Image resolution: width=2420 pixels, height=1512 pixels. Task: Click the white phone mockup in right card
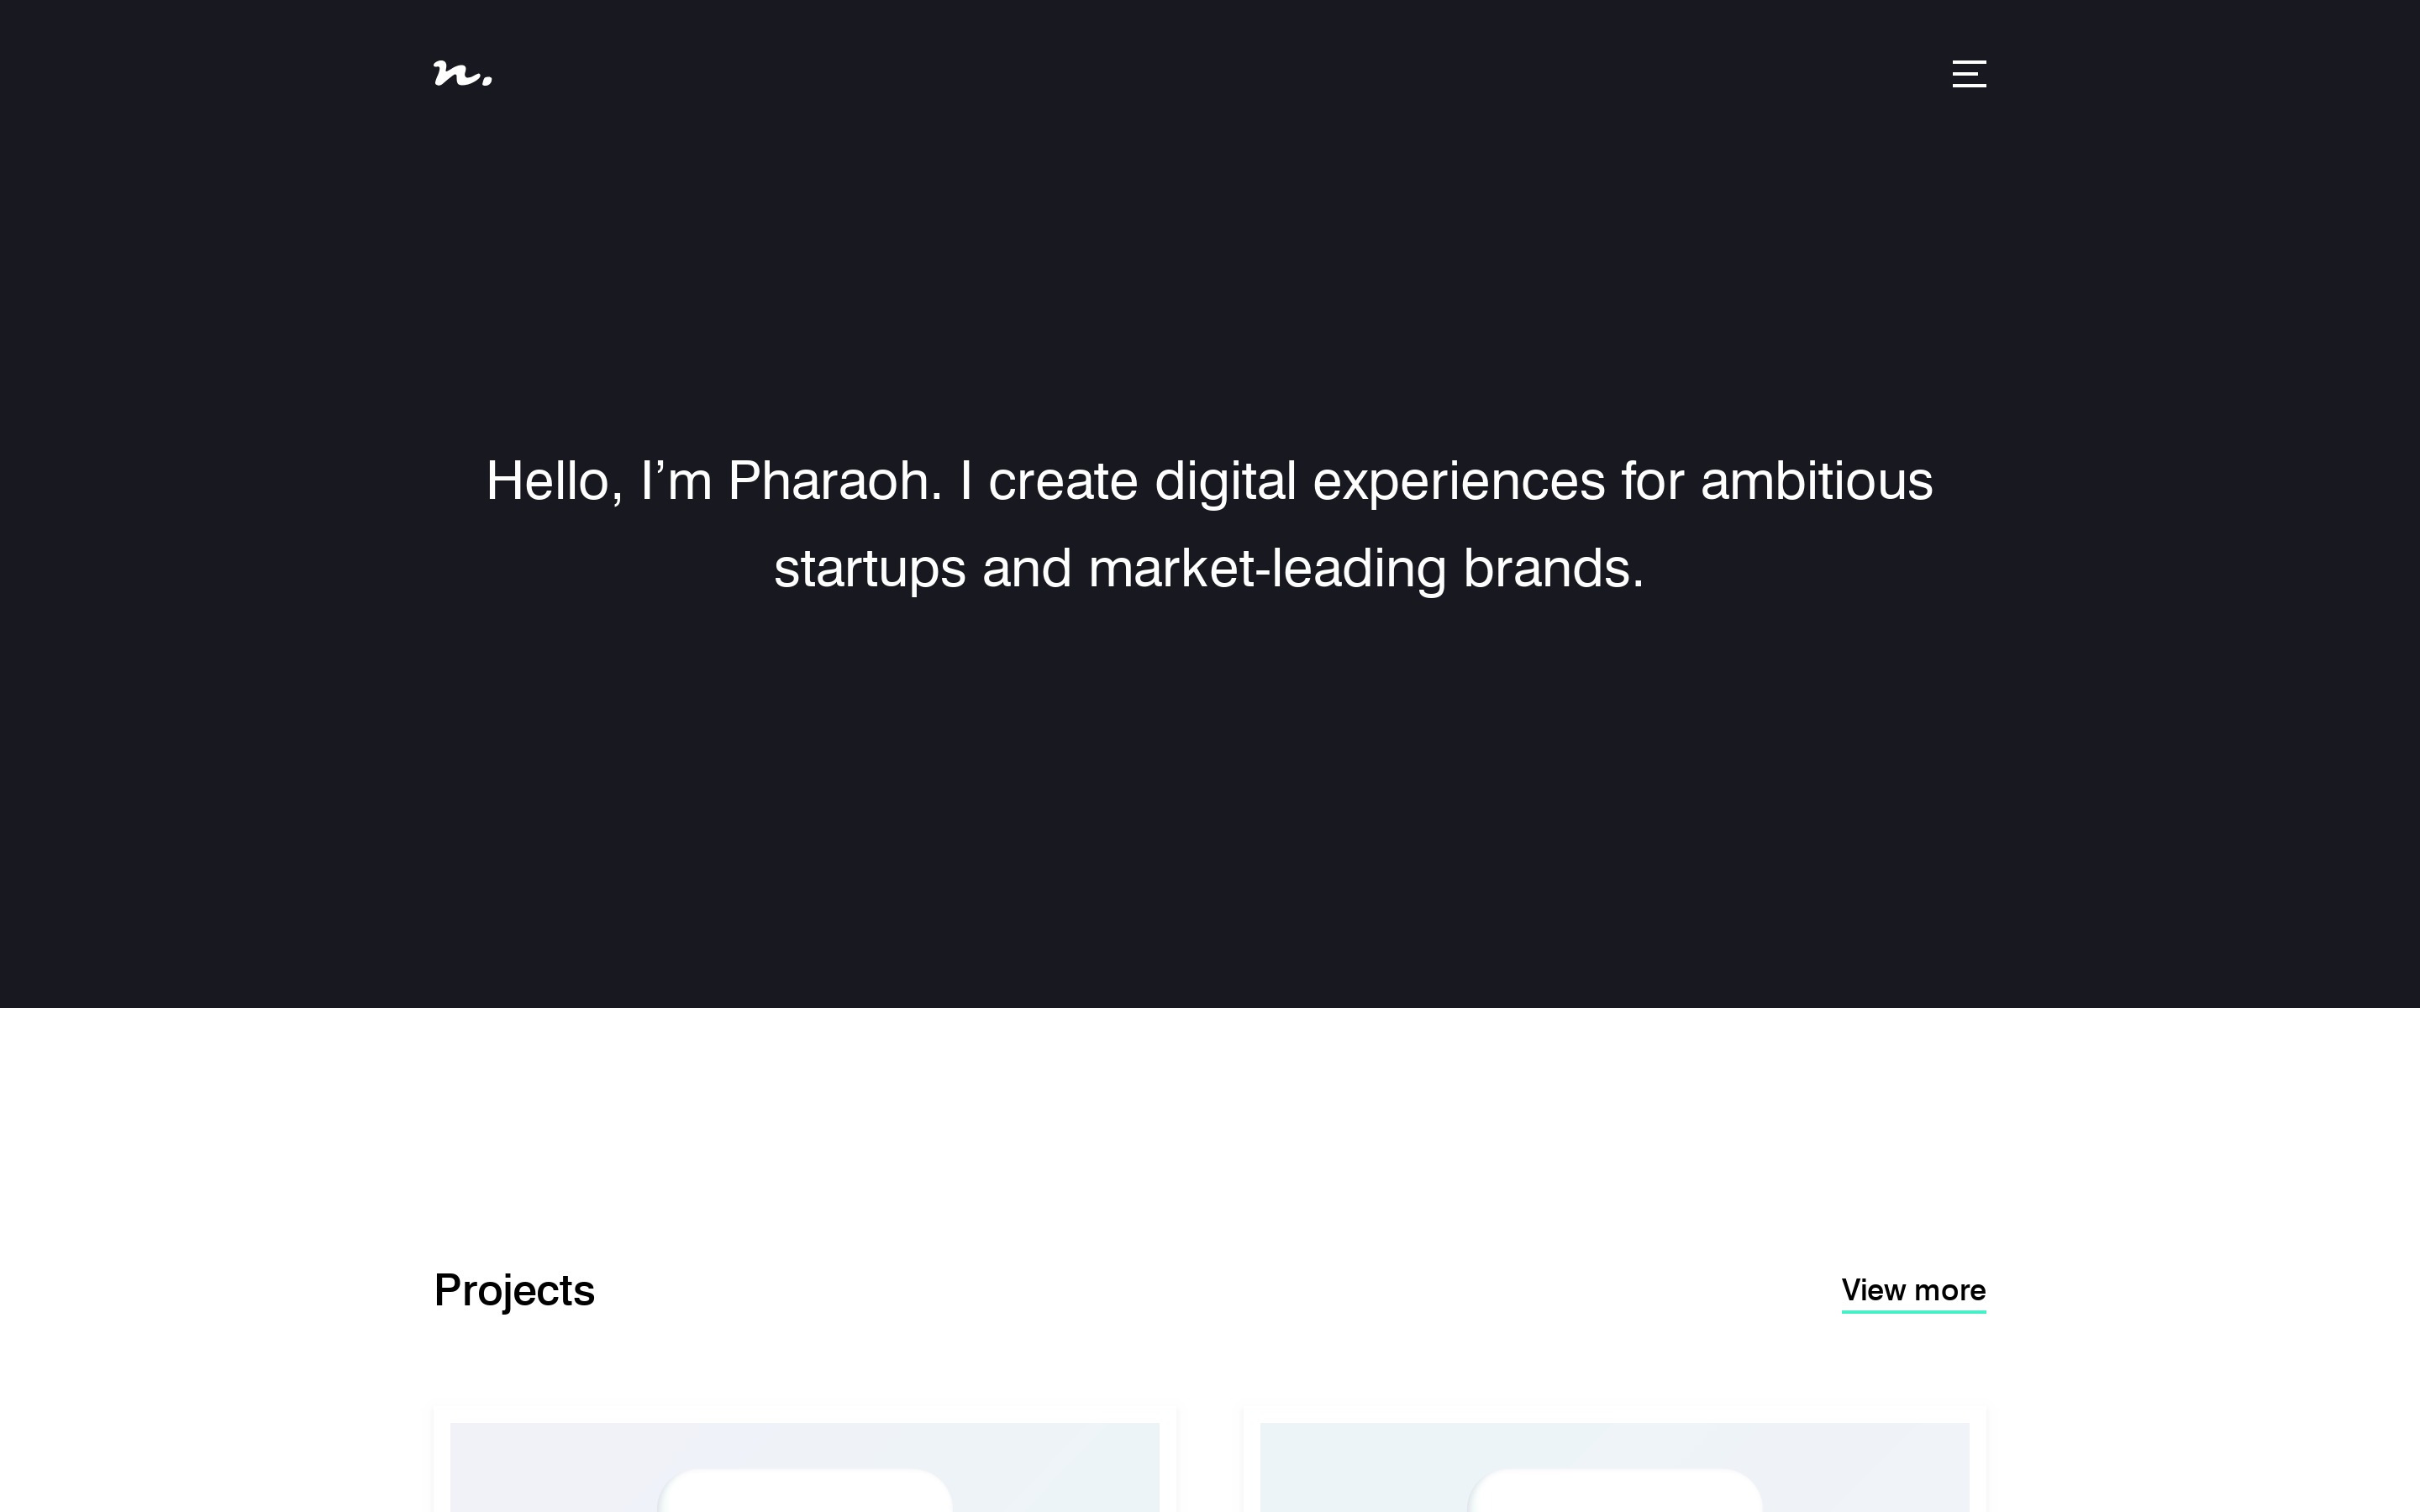[x=1615, y=1490]
